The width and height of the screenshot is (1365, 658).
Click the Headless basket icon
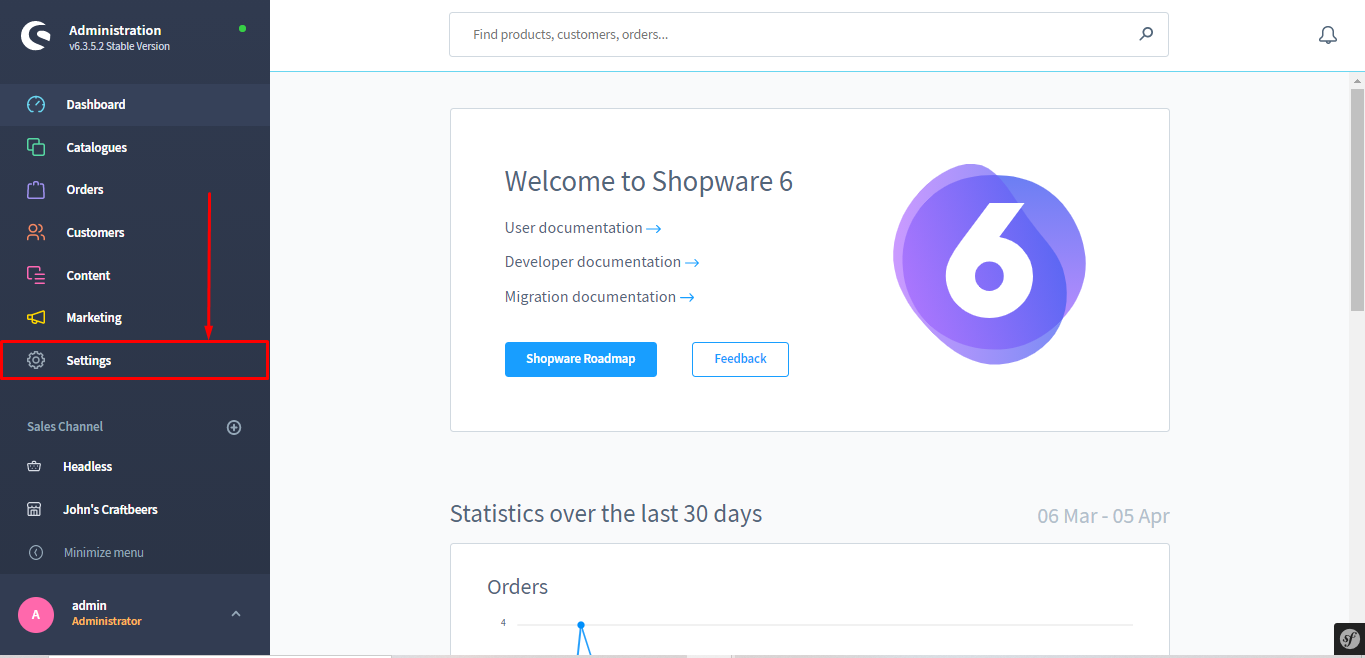[34, 466]
